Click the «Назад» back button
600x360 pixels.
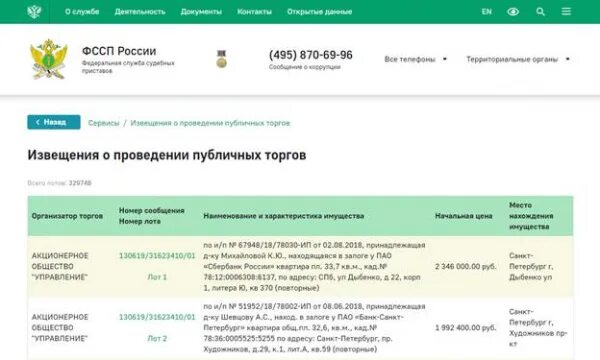pos(54,122)
